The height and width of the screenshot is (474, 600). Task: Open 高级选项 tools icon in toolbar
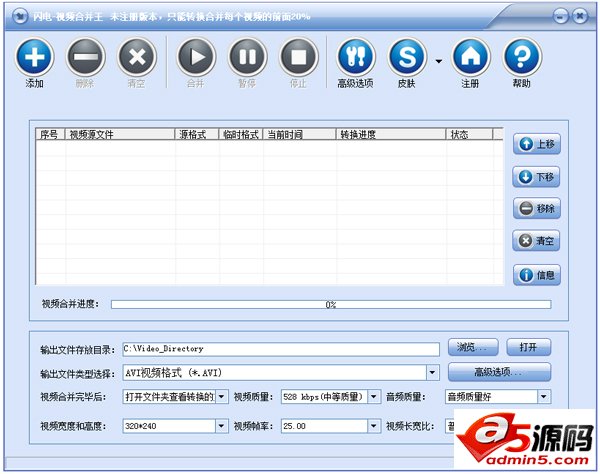coord(356,57)
